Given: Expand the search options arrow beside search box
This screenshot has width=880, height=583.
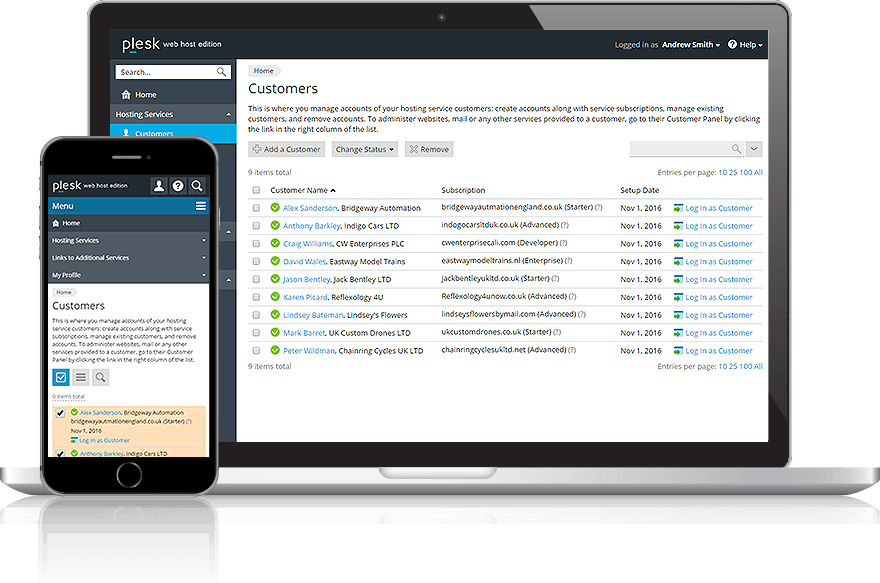Looking at the screenshot, I should [x=754, y=149].
